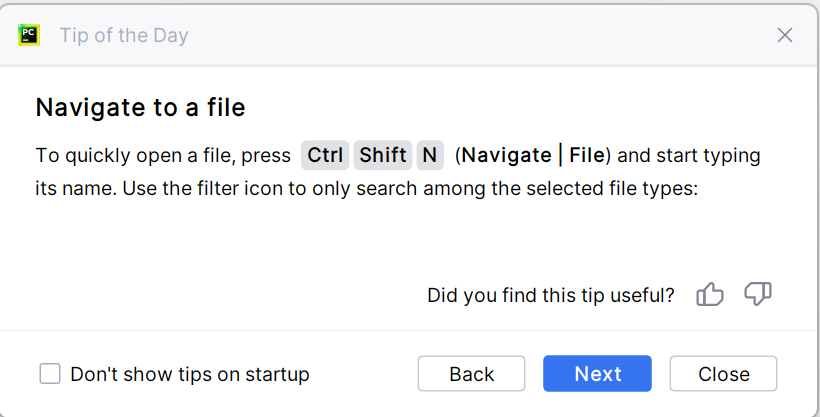This screenshot has height=417, width=820.
Task: Click the 'Tip of the Day' title text
Action: coord(124,36)
